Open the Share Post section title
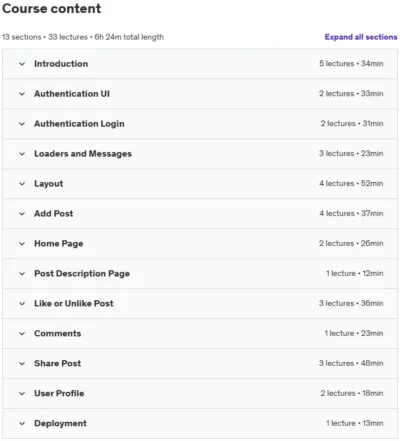 point(58,363)
